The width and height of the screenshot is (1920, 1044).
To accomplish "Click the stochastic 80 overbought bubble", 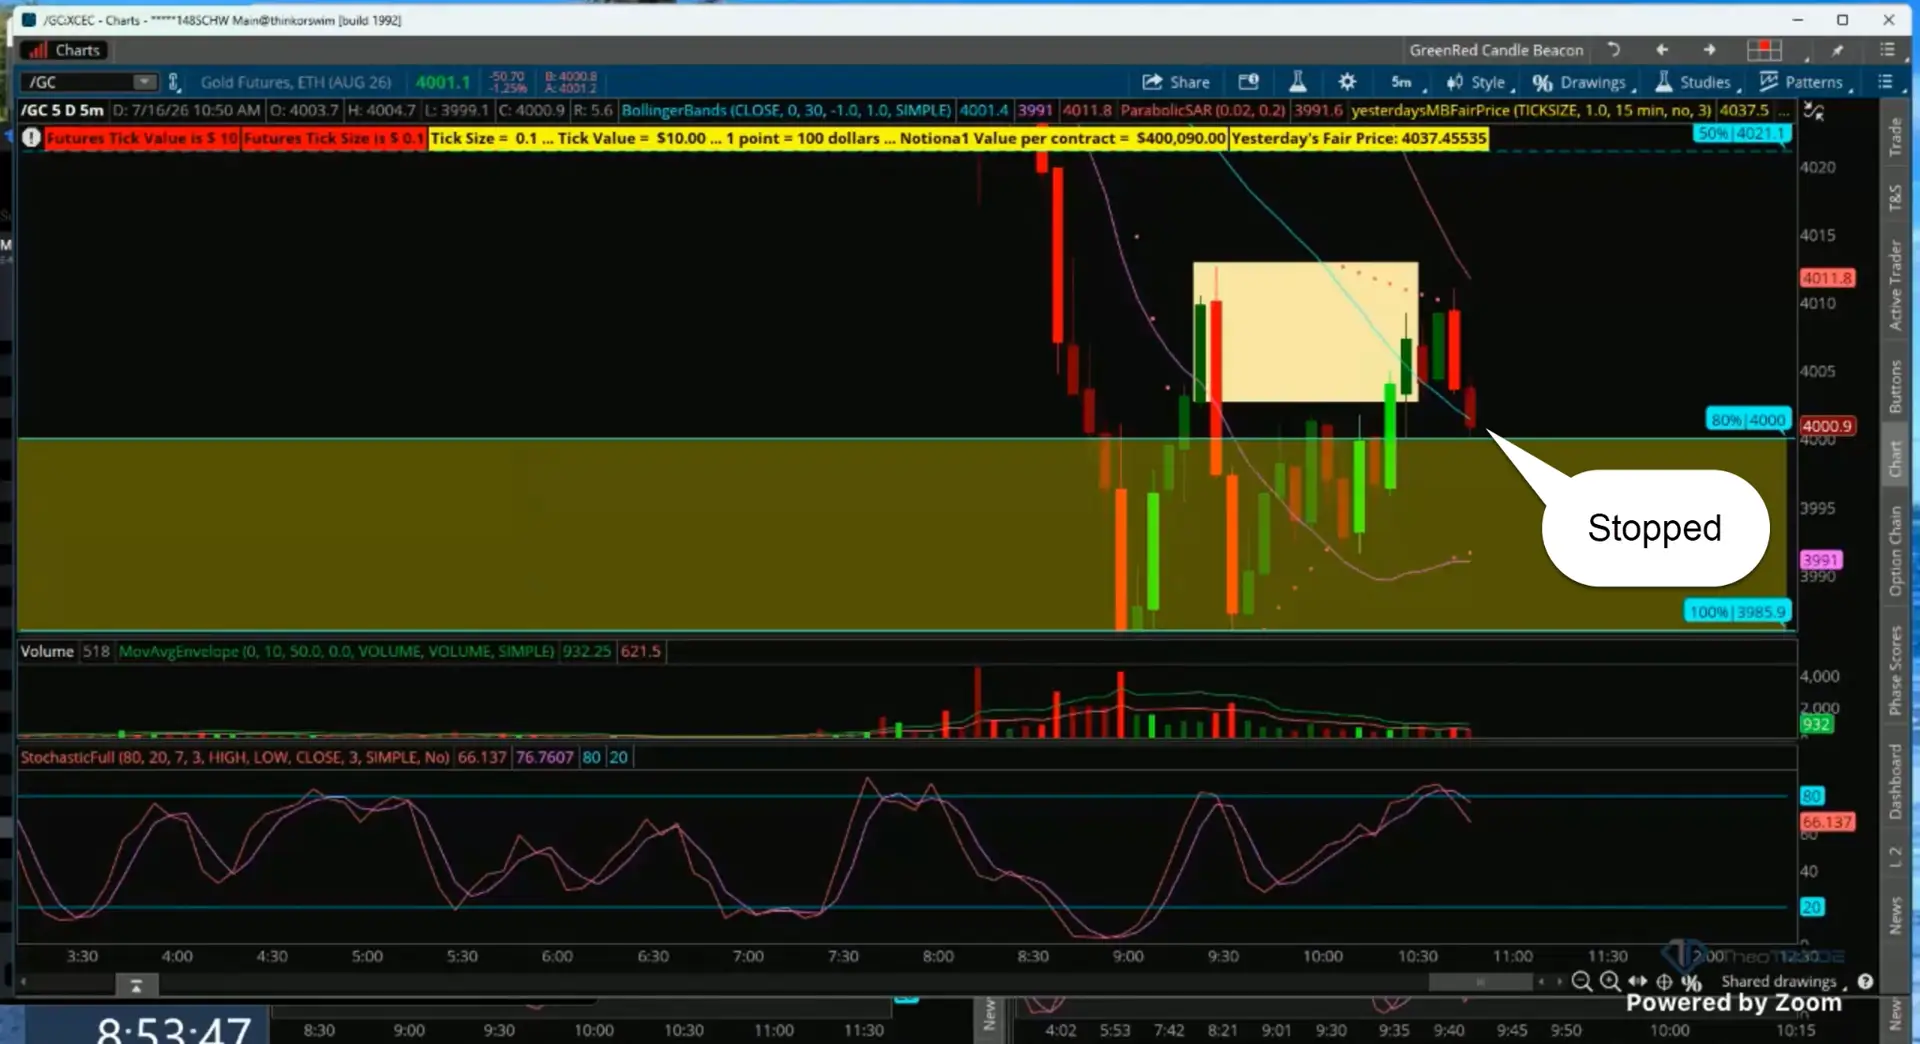I will [x=1812, y=796].
